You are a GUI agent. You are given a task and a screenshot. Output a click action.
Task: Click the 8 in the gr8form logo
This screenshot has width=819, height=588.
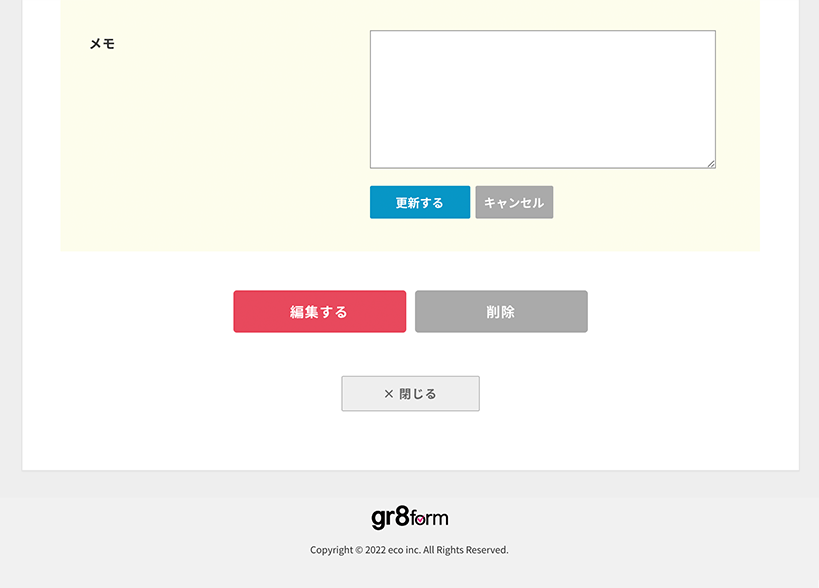click(x=400, y=517)
